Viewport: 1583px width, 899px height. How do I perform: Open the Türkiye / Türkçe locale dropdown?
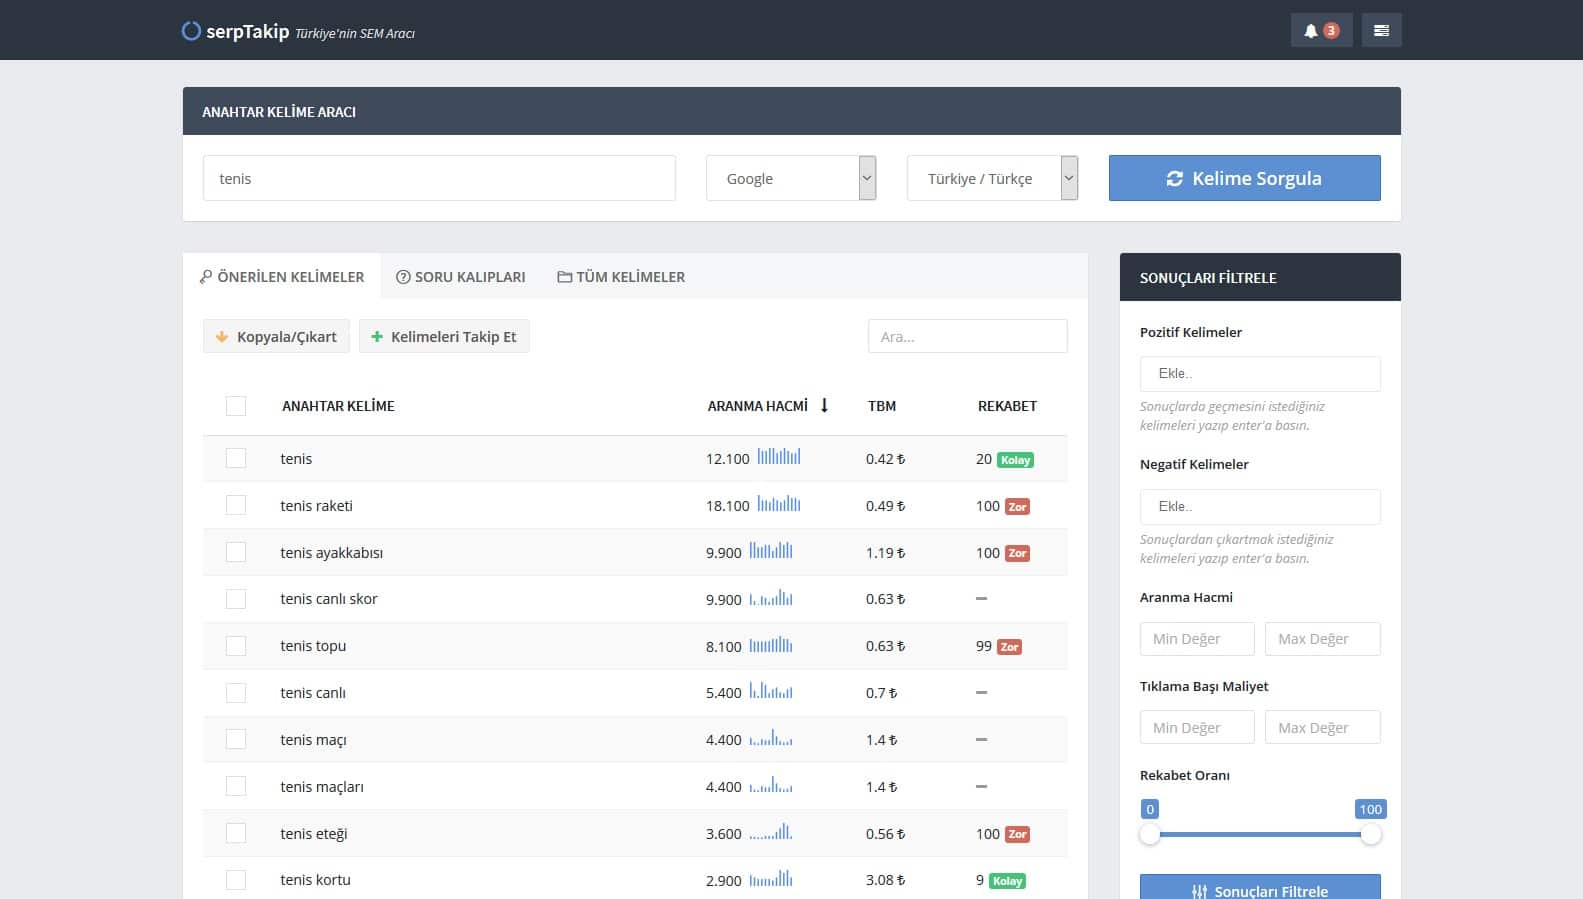[x=992, y=178]
